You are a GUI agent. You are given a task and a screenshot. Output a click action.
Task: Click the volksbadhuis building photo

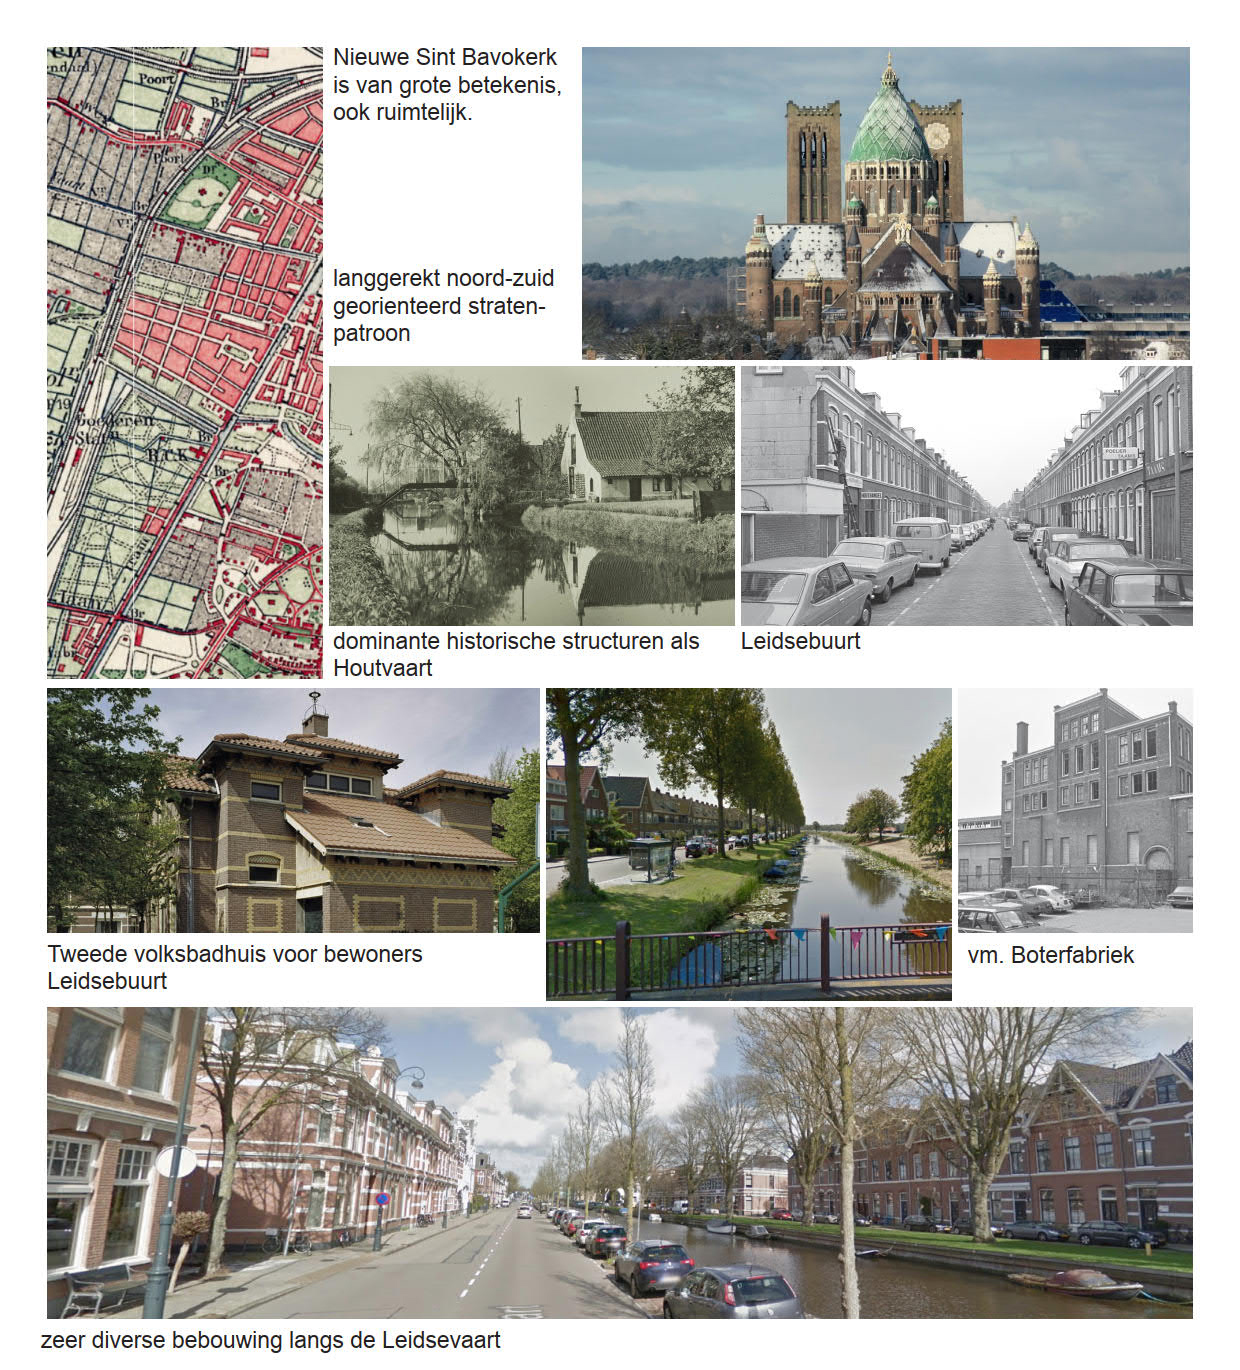coord(292,810)
